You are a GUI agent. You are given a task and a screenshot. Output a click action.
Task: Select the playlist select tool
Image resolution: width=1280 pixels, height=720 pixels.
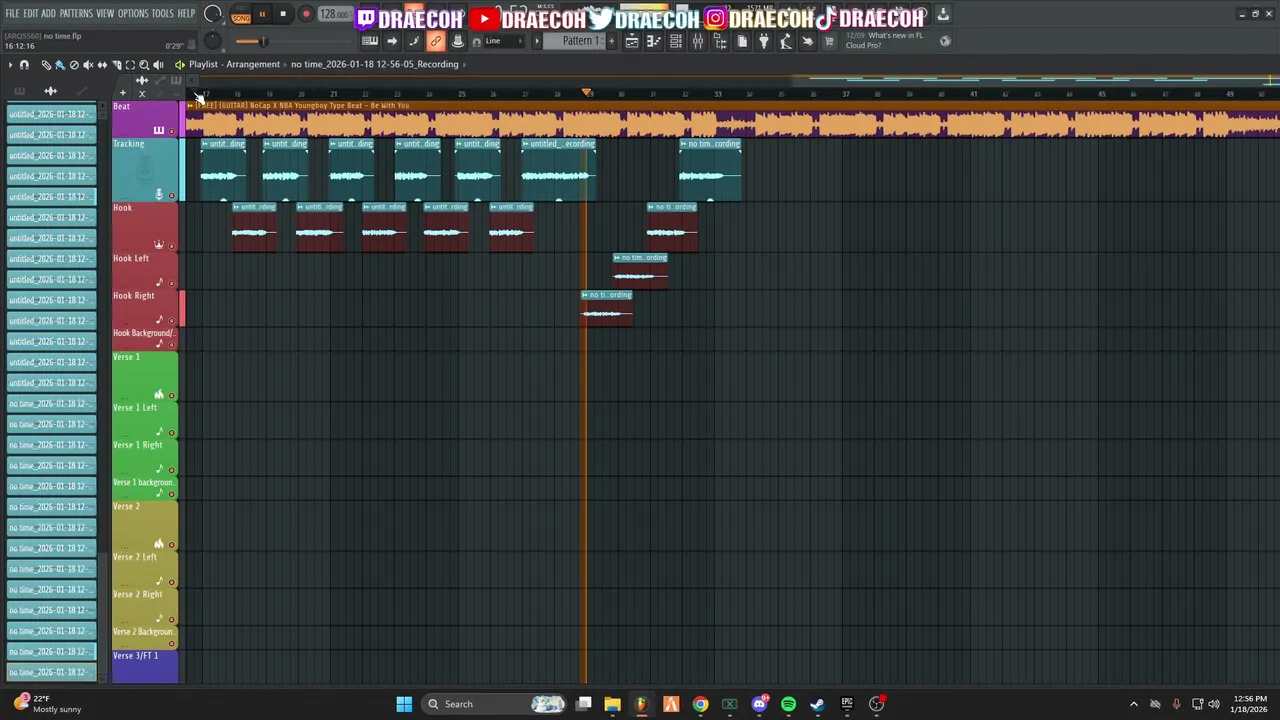click(130, 65)
